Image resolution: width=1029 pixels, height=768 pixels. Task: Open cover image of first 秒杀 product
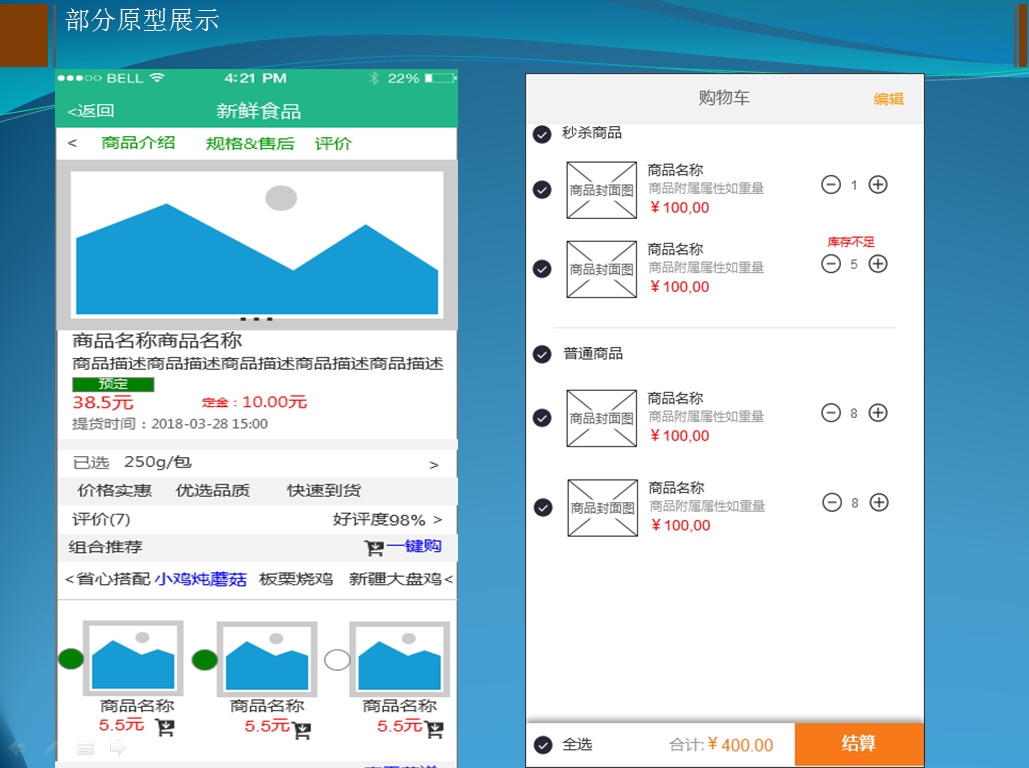[x=602, y=190]
